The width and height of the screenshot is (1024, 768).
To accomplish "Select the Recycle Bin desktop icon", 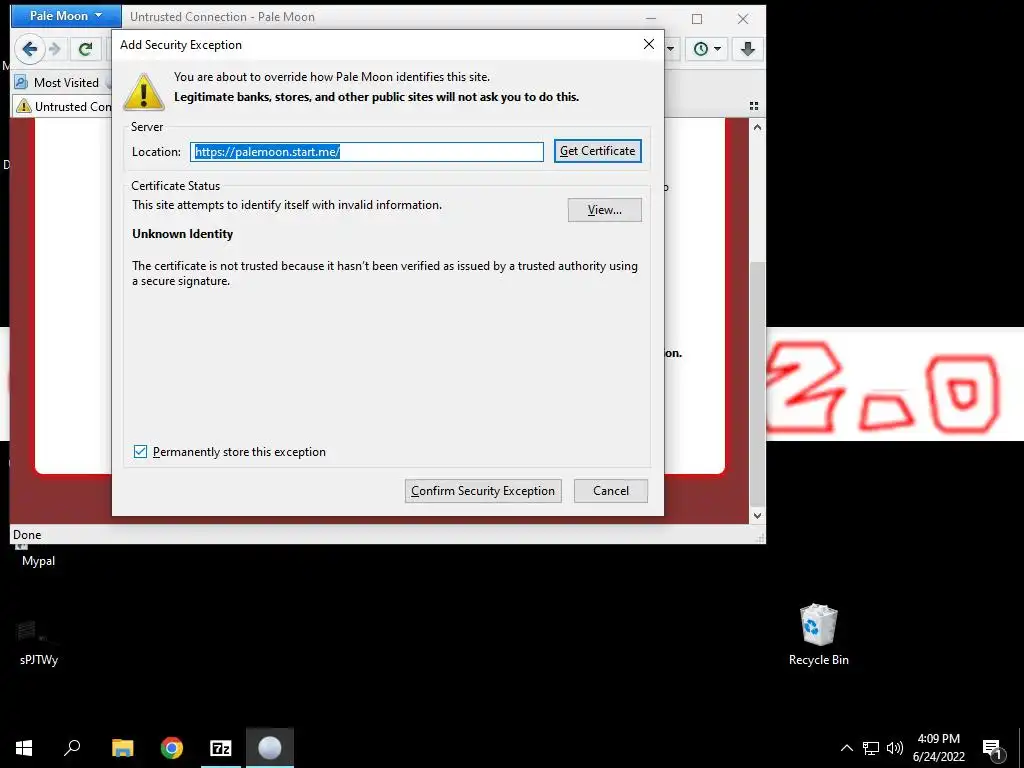I will 818,635.
